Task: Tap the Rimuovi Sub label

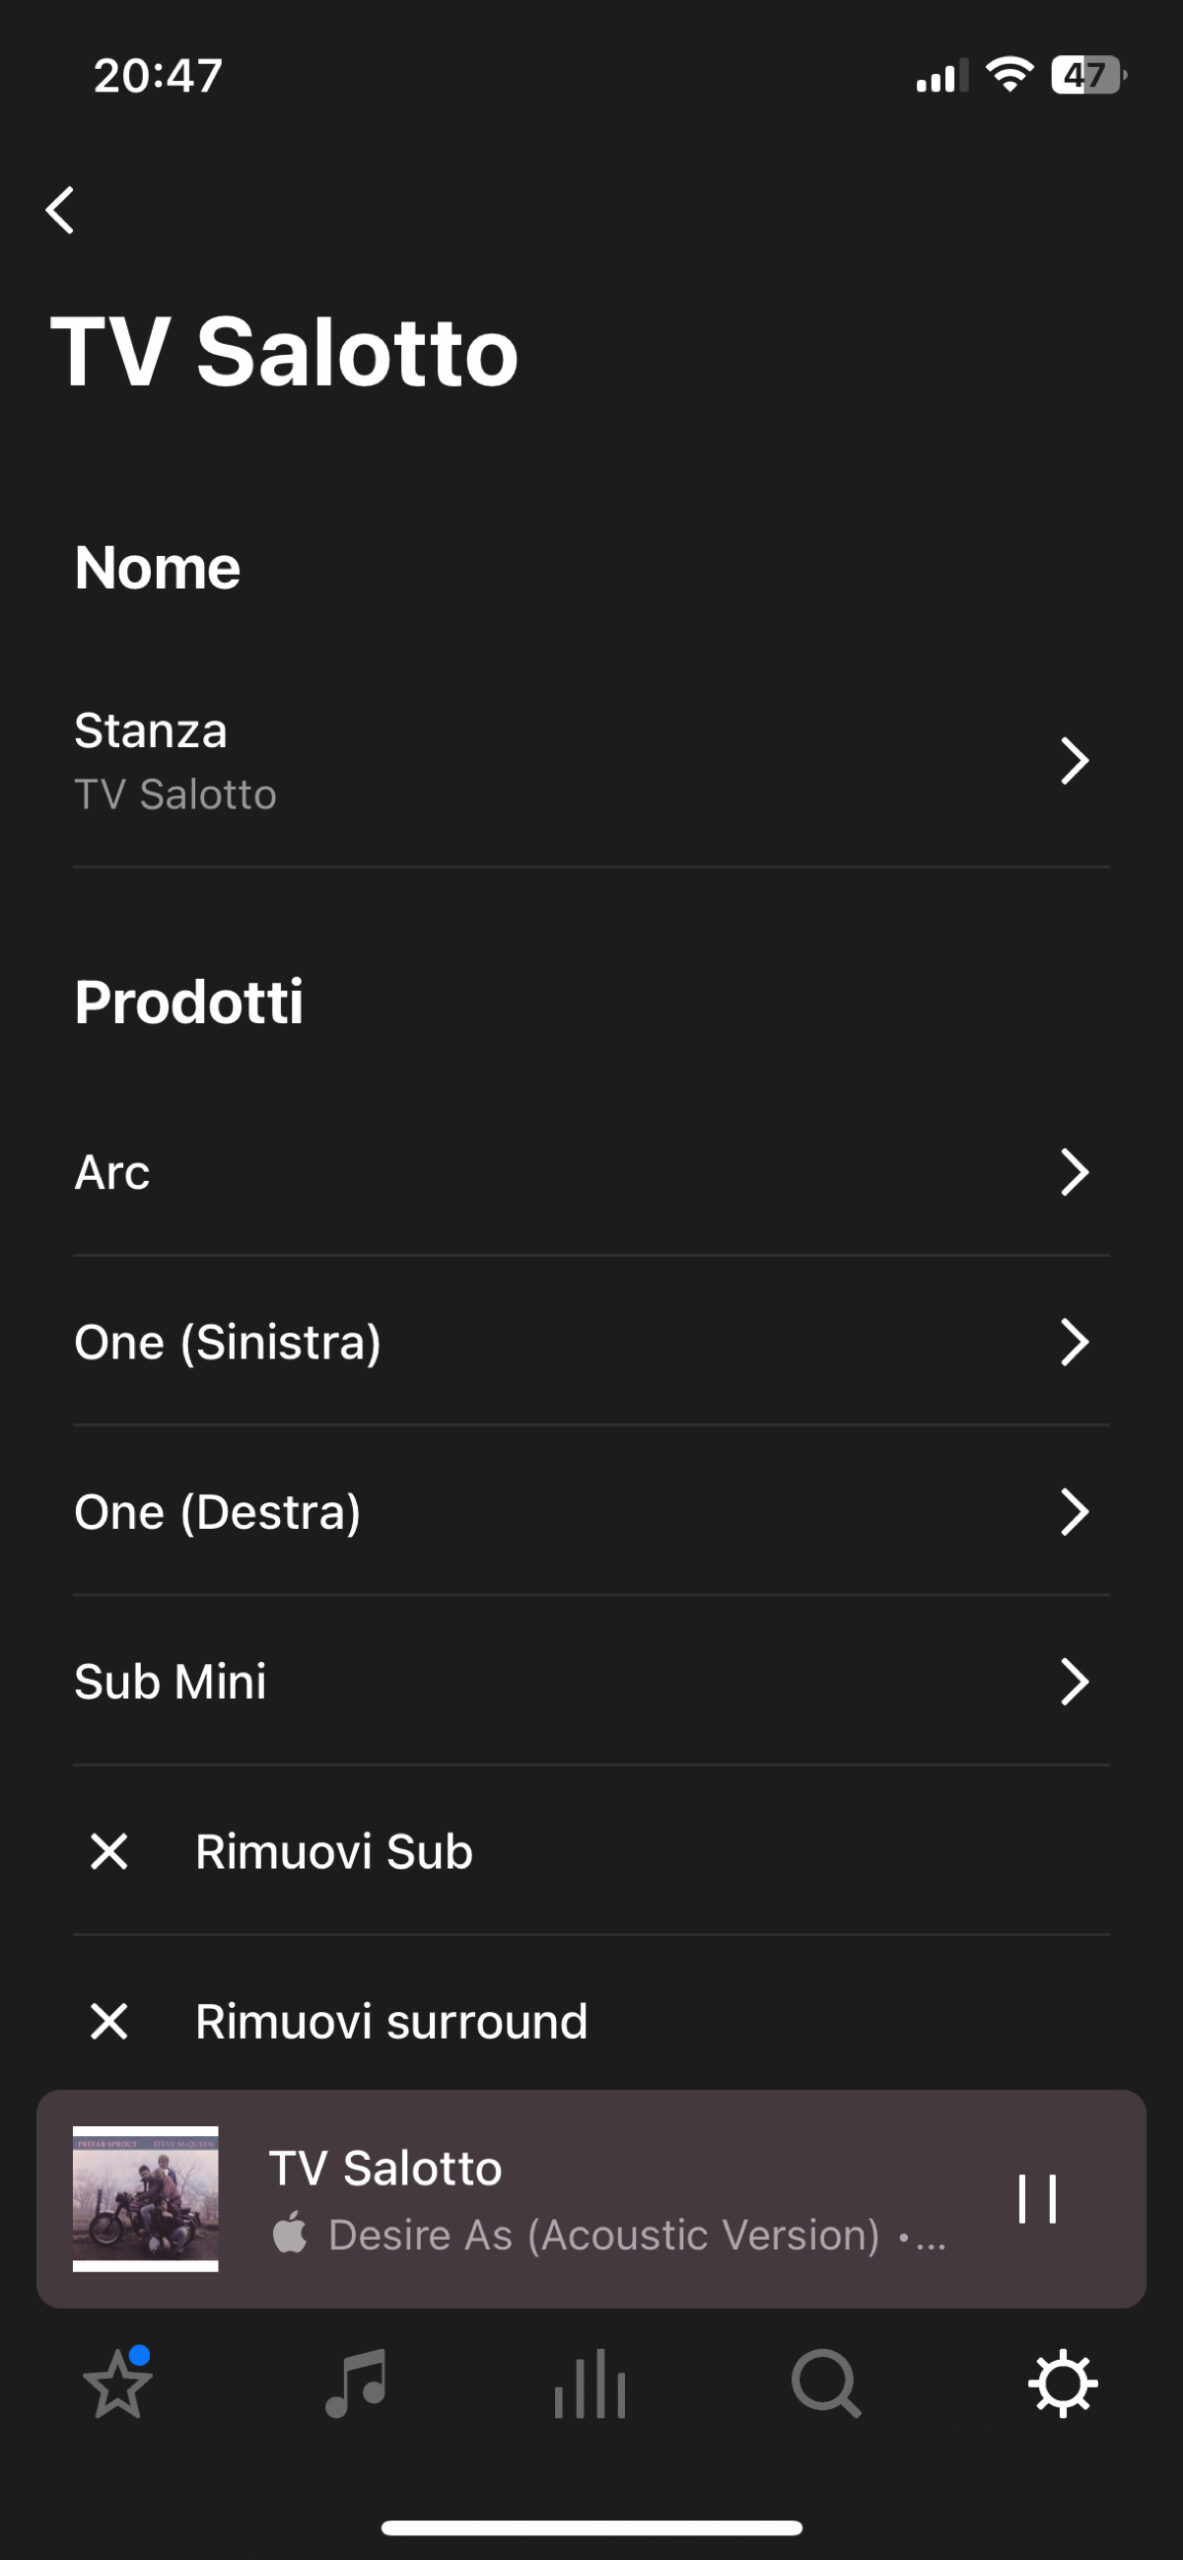Action: point(334,1851)
